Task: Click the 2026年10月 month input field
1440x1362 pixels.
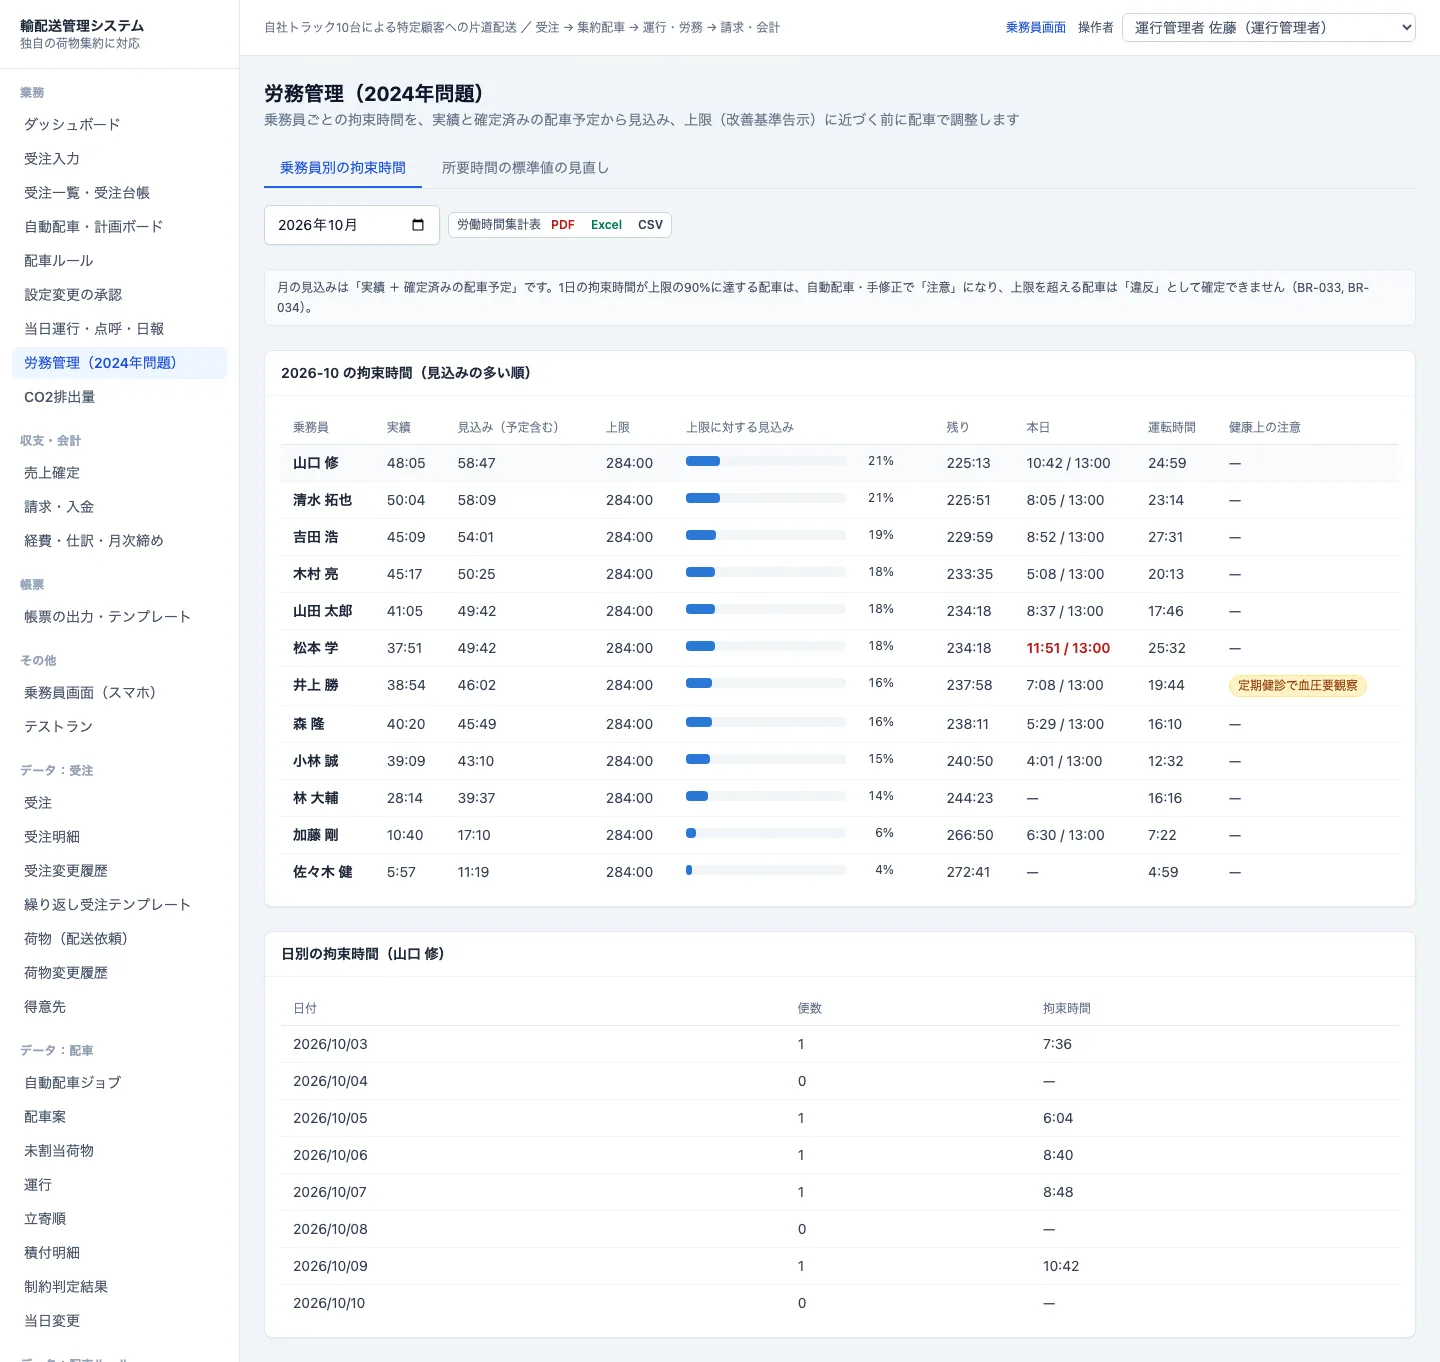Action: click(352, 225)
